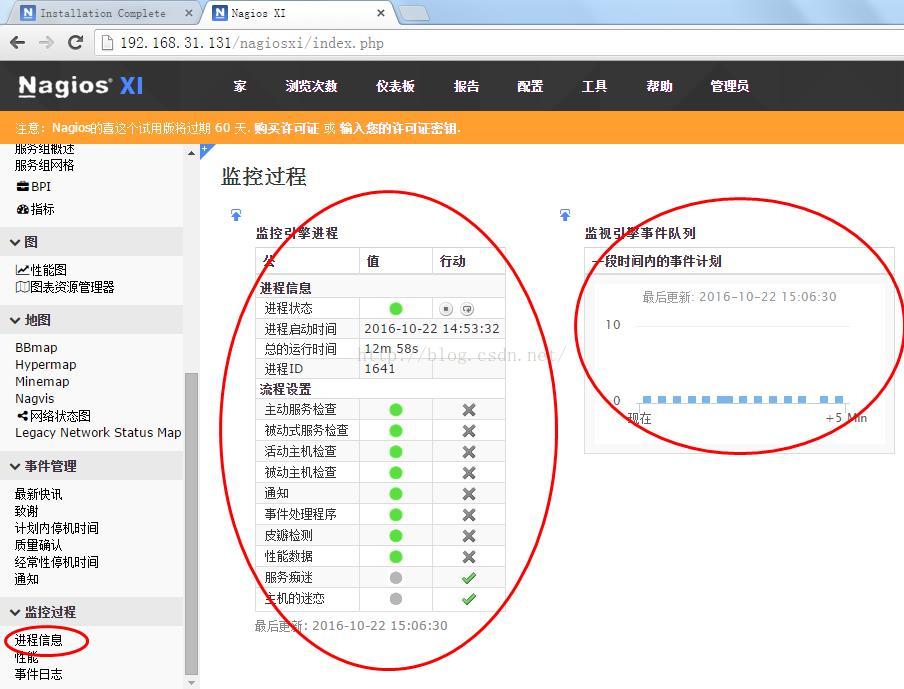Click the browser forward arrow
This screenshot has height=689, width=904.
[x=47, y=43]
